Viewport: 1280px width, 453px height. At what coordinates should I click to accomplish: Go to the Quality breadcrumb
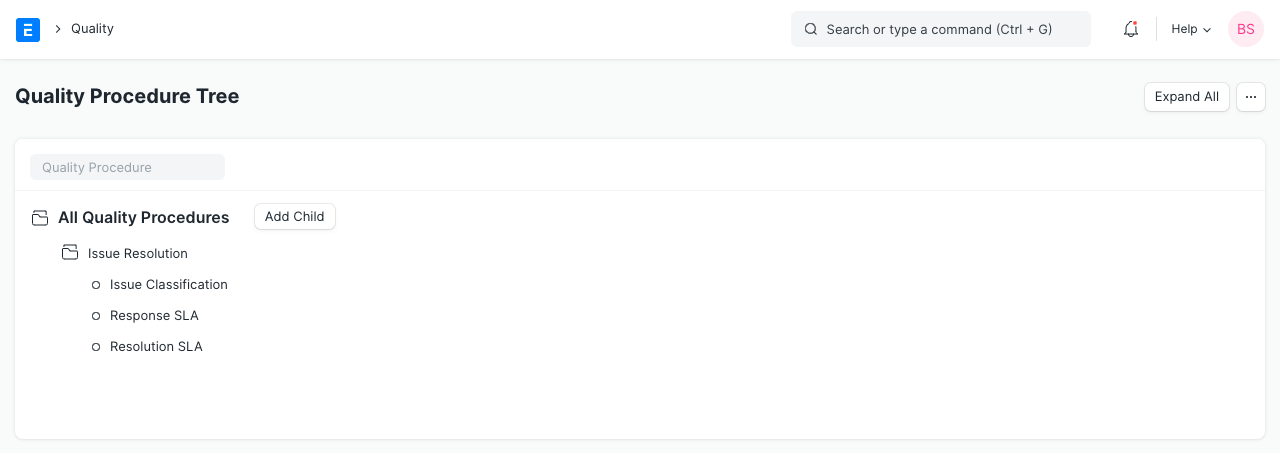pyautogui.click(x=92, y=29)
